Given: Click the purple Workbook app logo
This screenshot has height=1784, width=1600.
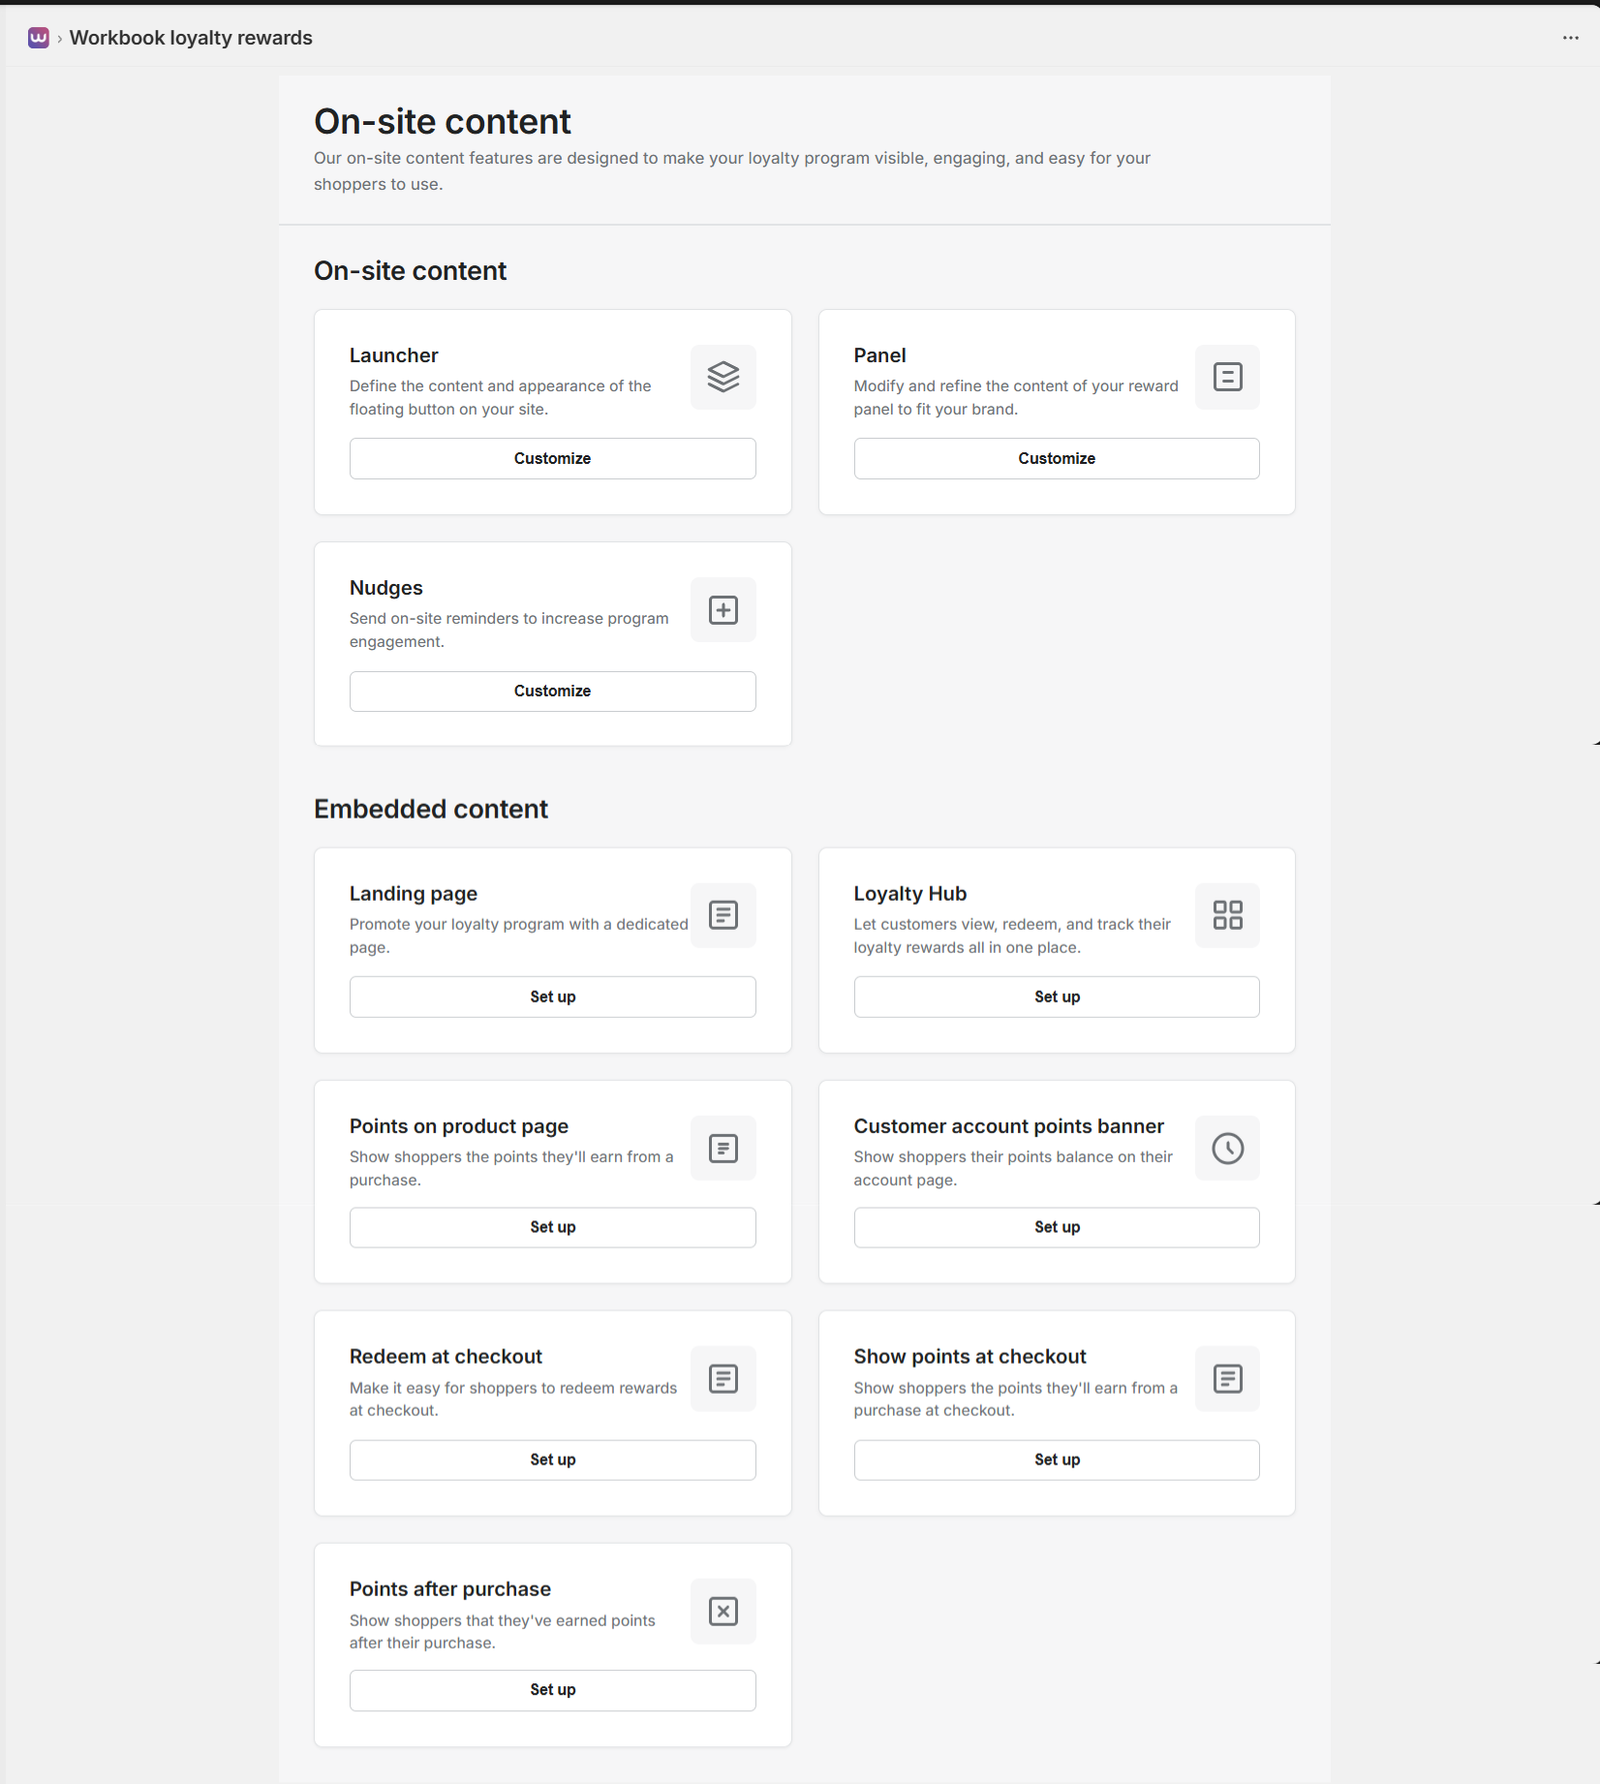Looking at the screenshot, I should 37,37.
